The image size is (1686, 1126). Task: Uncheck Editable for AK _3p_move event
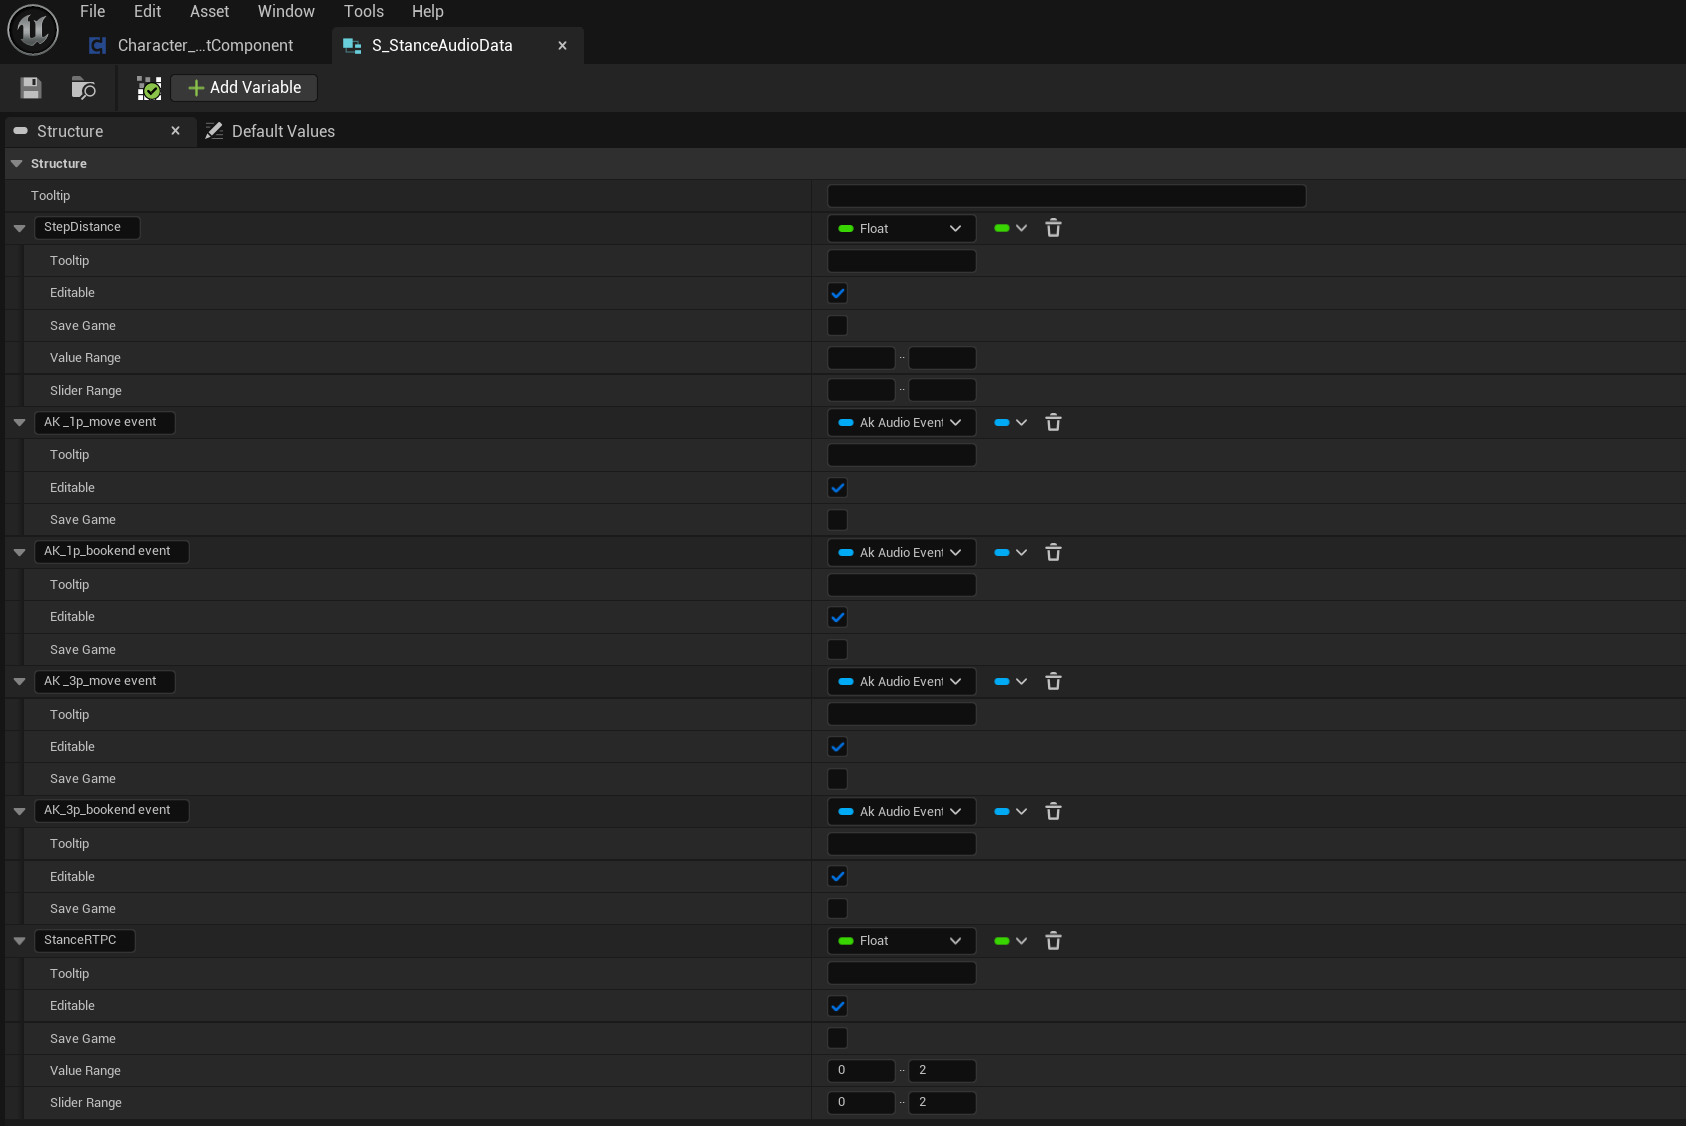pos(838,747)
